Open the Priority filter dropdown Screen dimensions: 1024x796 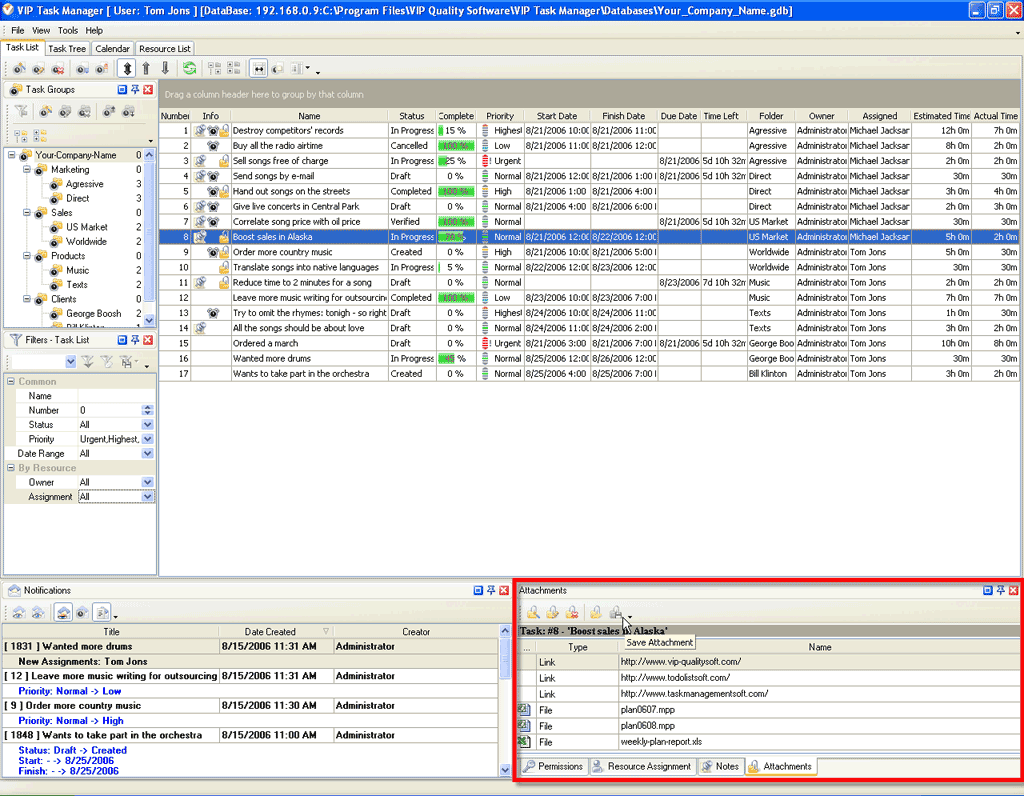pos(148,439)
